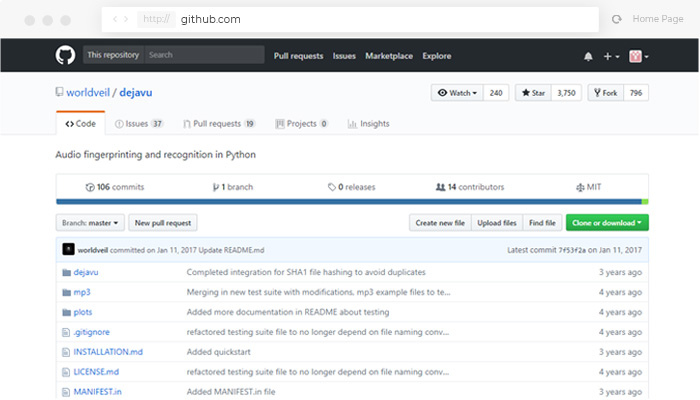The image size is (700, 400).
Task: View the 106 commits
Action: point(115,187)
